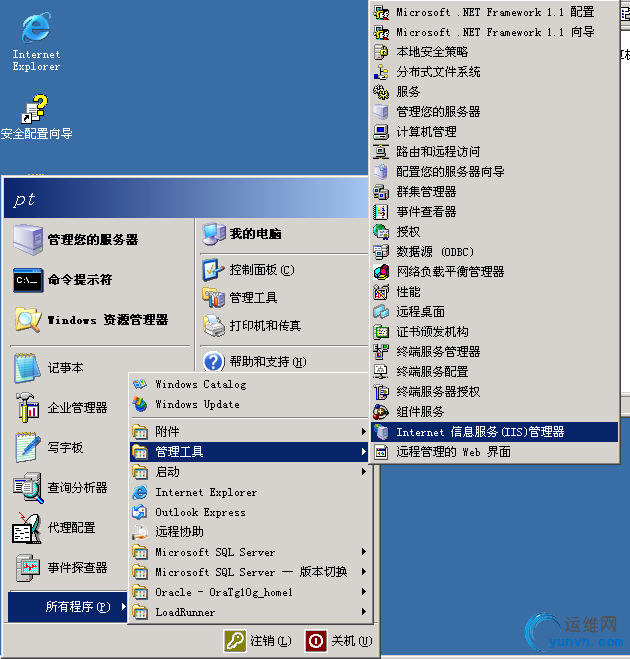Click the 注销 log off button
Screen dimensions: 630x659
[257, 641]
